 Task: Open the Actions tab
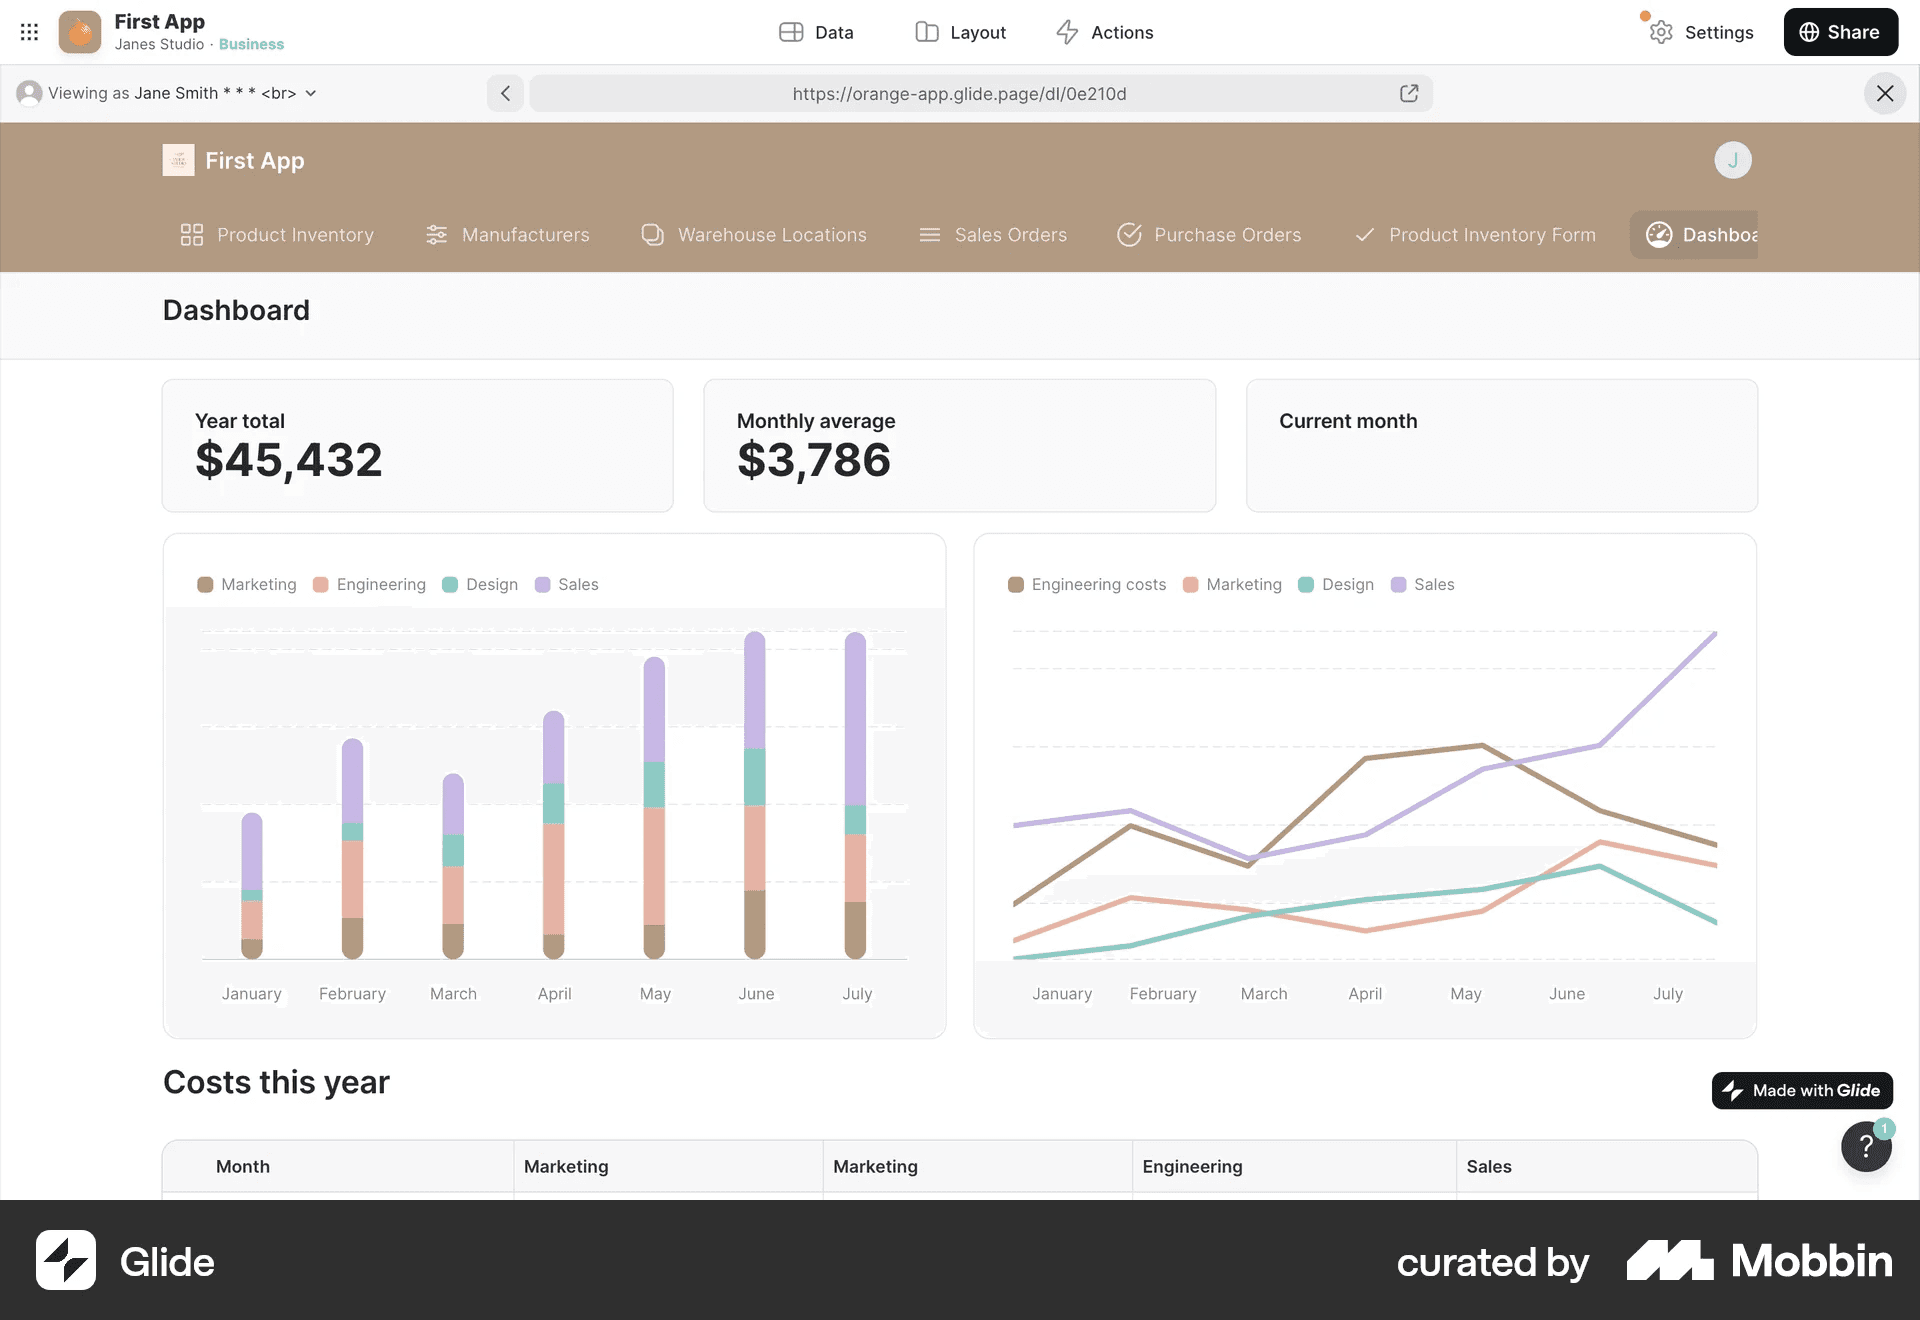pyautogui.click(x=1104, y=32)
